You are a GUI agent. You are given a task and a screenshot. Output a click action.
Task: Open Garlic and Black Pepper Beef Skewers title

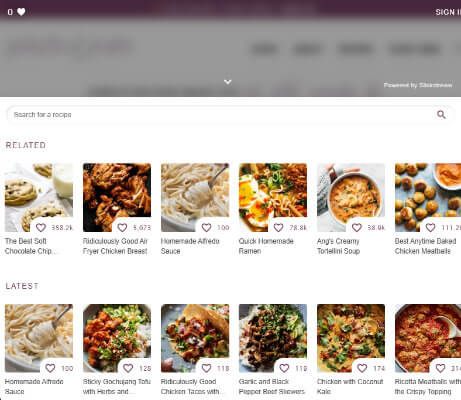(272, 386)
